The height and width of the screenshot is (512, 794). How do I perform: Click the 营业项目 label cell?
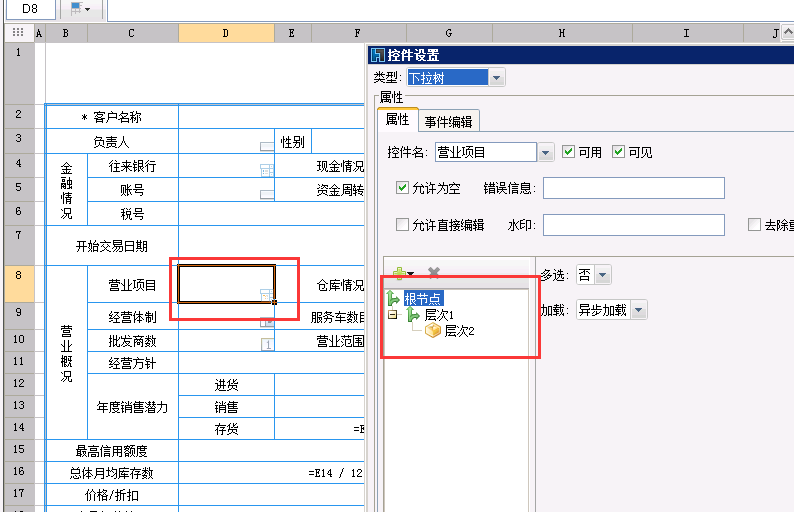133,285
